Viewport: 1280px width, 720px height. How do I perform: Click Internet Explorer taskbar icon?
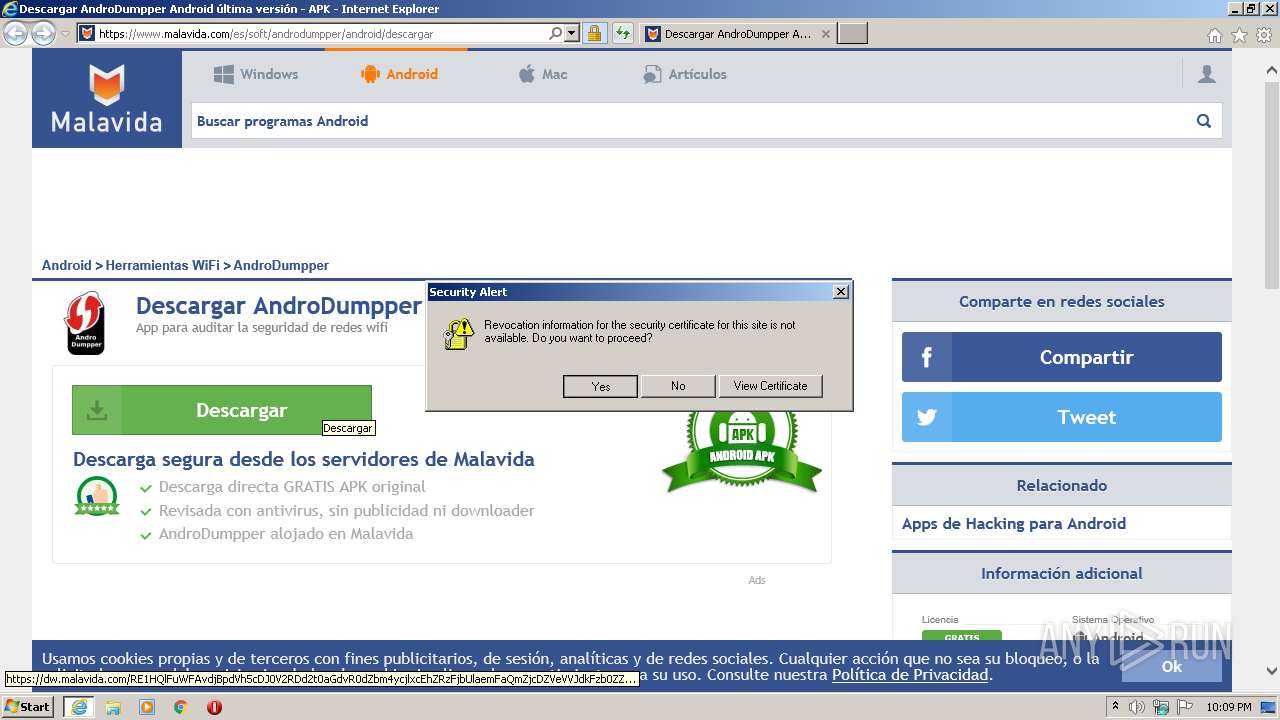pos(78,707)
